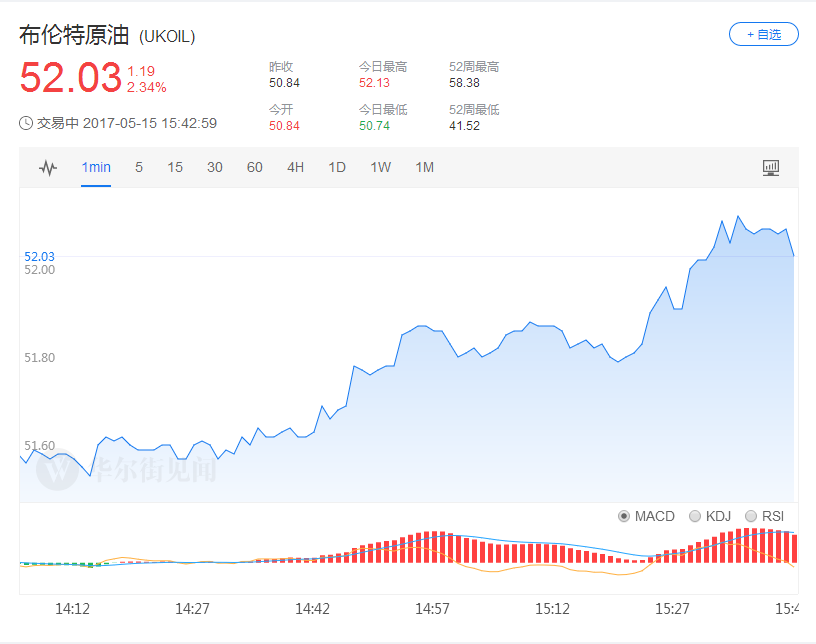This screenshot has height=644, width=816.
Task: Click the 52.00 price axis label
Action: click(40, 270)
